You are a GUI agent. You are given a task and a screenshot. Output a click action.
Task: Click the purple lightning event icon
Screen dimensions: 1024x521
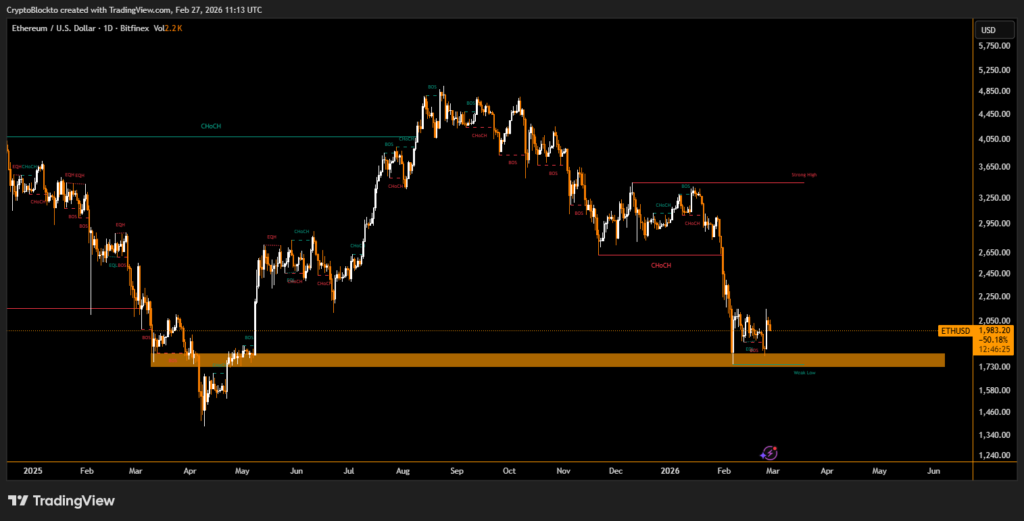point(770,453)
